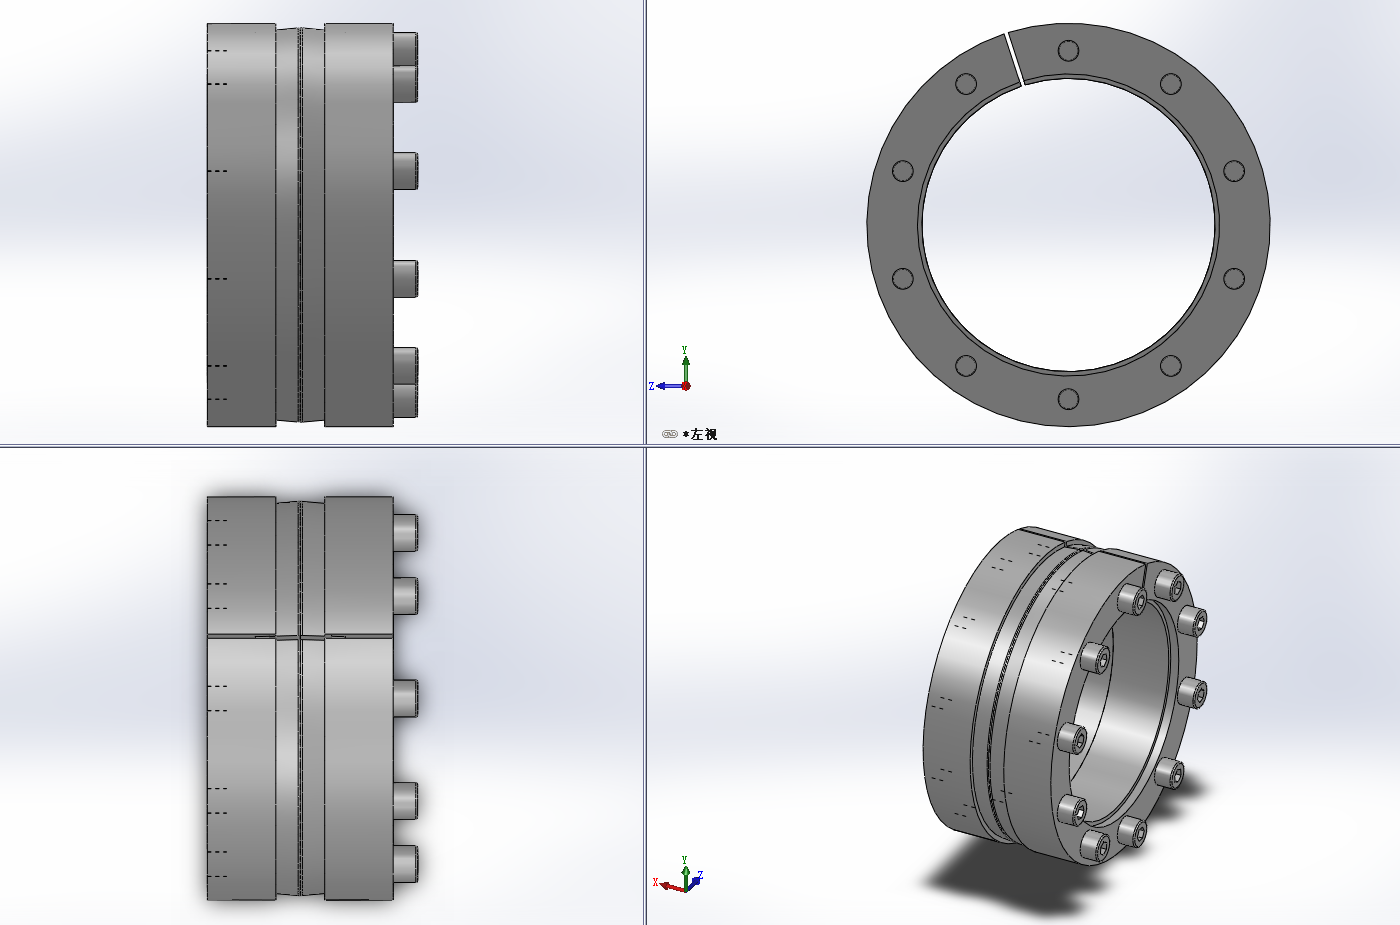This screenshot has height=925, width=1400.
Task: Open the *左视 view orientation label
Action: click(700, 434)
